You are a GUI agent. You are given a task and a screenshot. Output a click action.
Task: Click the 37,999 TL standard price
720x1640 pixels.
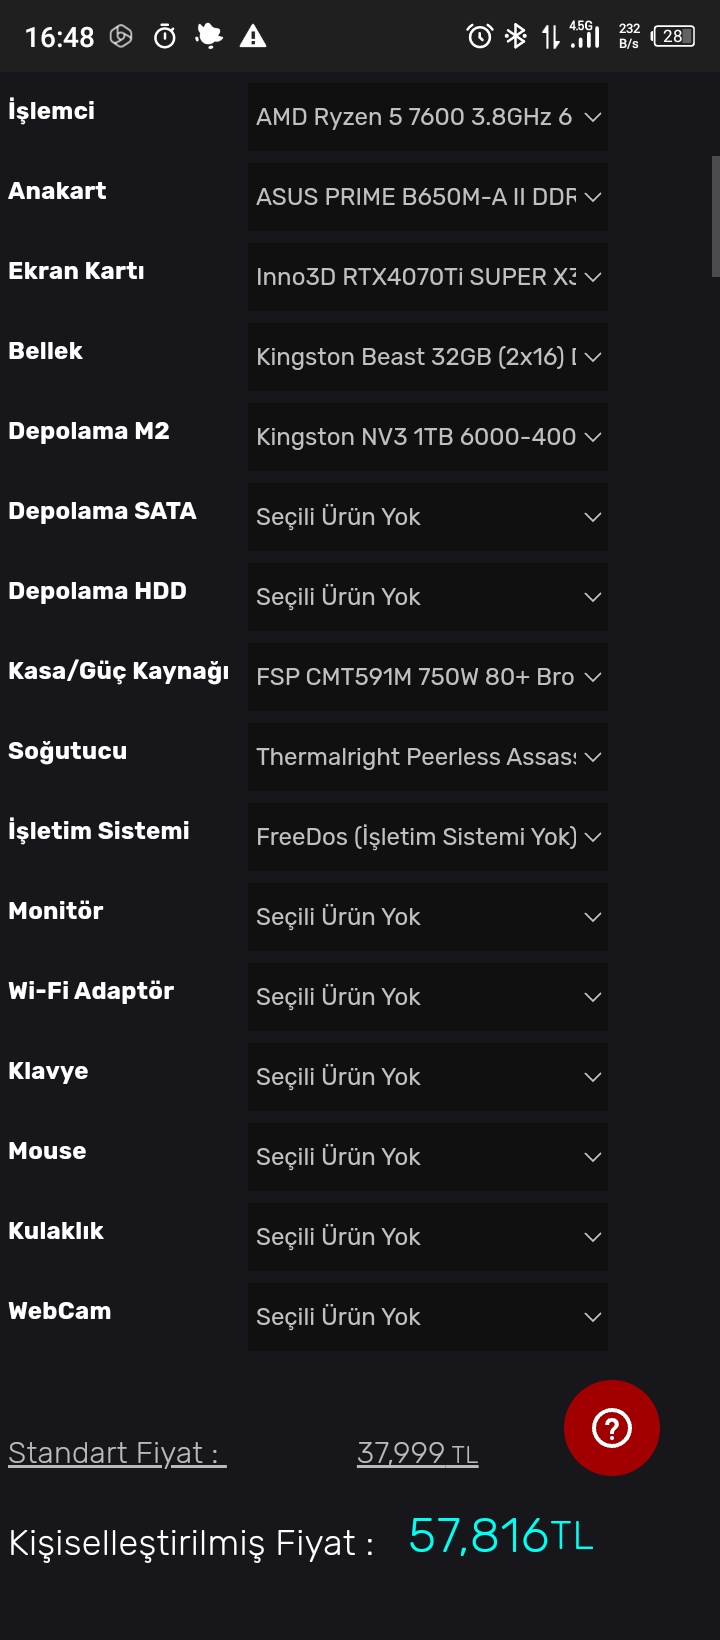tap(417, 1453)
